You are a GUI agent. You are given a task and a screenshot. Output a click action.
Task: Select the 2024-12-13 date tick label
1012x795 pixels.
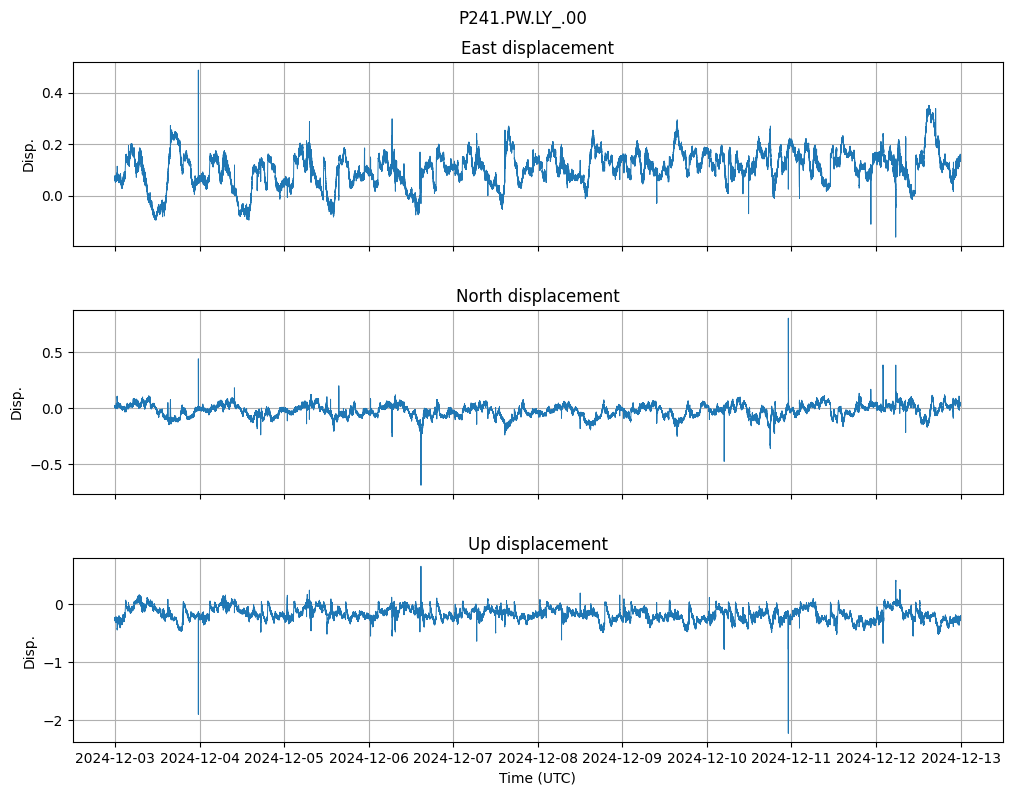click(961, 759)
